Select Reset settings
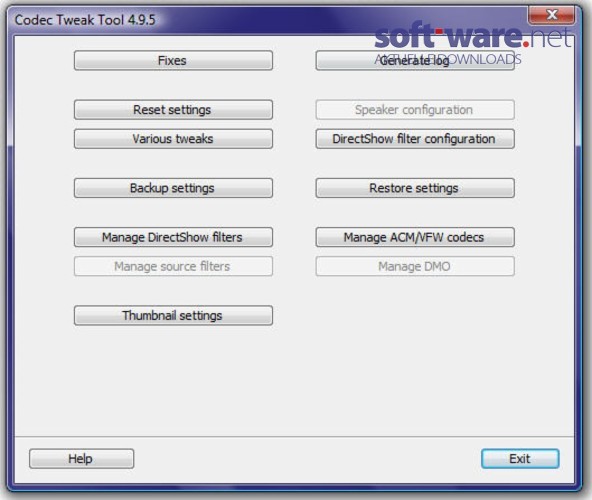The width and height of the screenshot is (592, 500). coord(173,110)
